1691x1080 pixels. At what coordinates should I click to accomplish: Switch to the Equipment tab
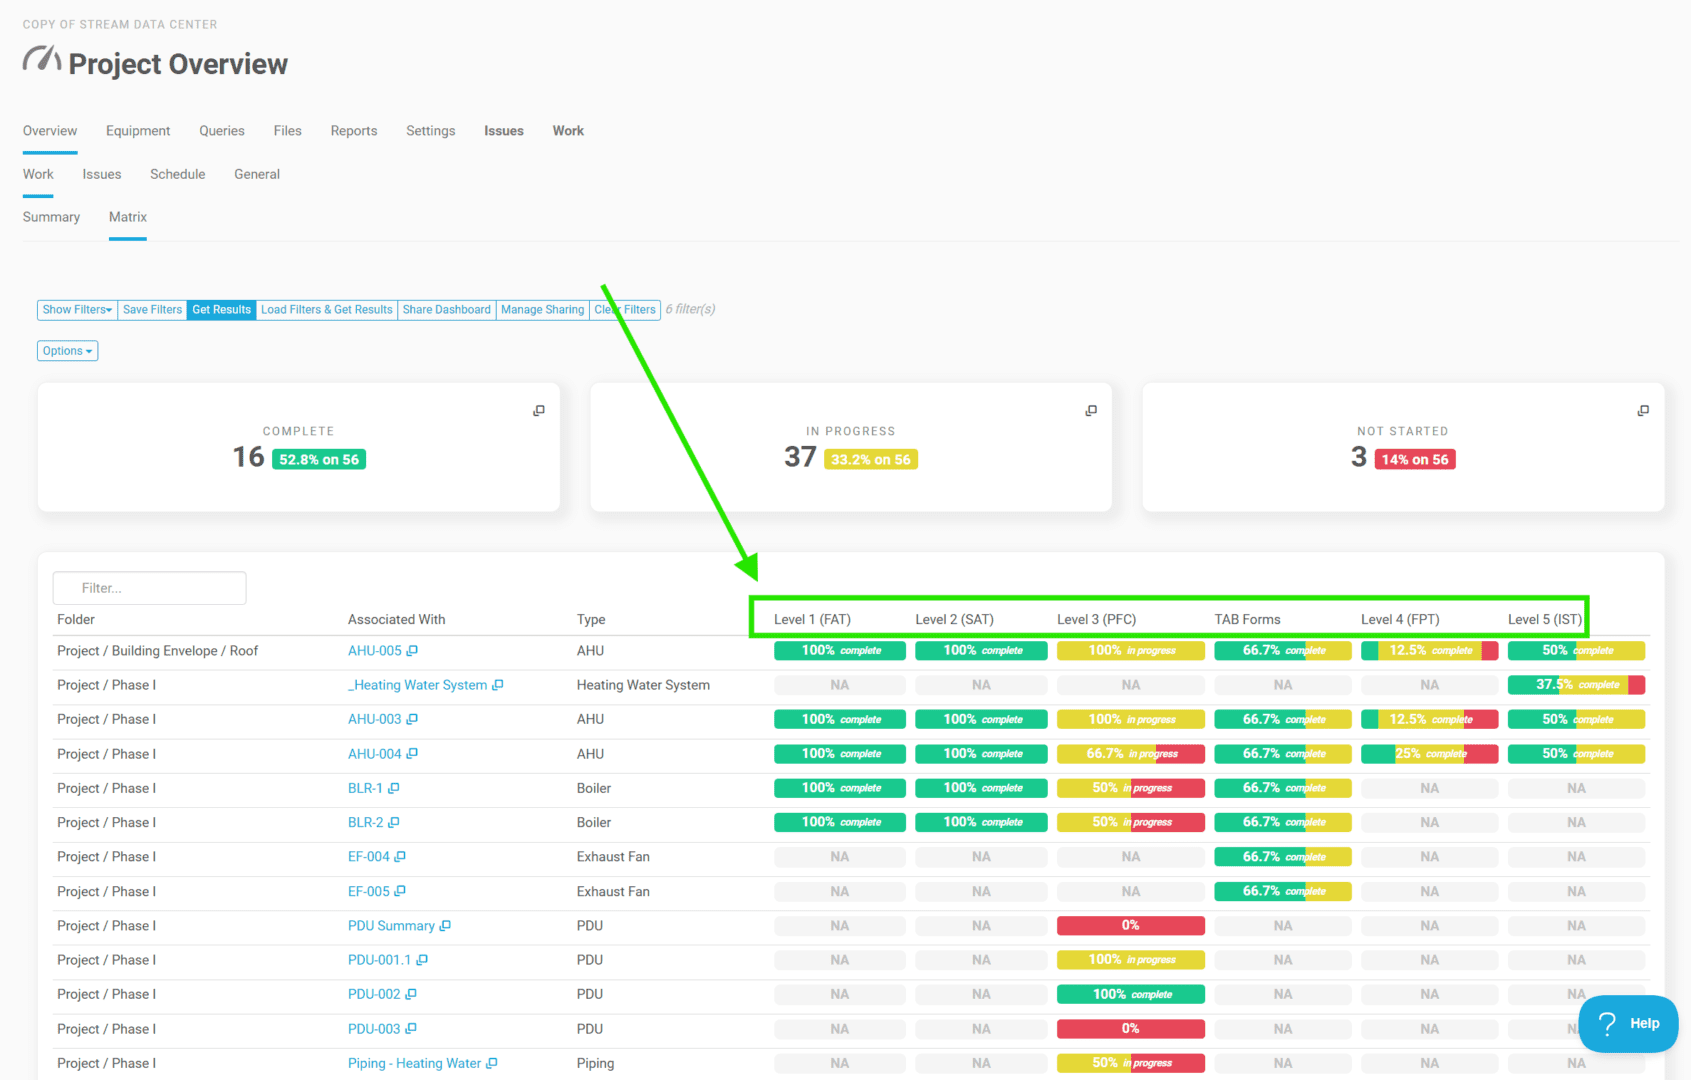click(138, 131)
